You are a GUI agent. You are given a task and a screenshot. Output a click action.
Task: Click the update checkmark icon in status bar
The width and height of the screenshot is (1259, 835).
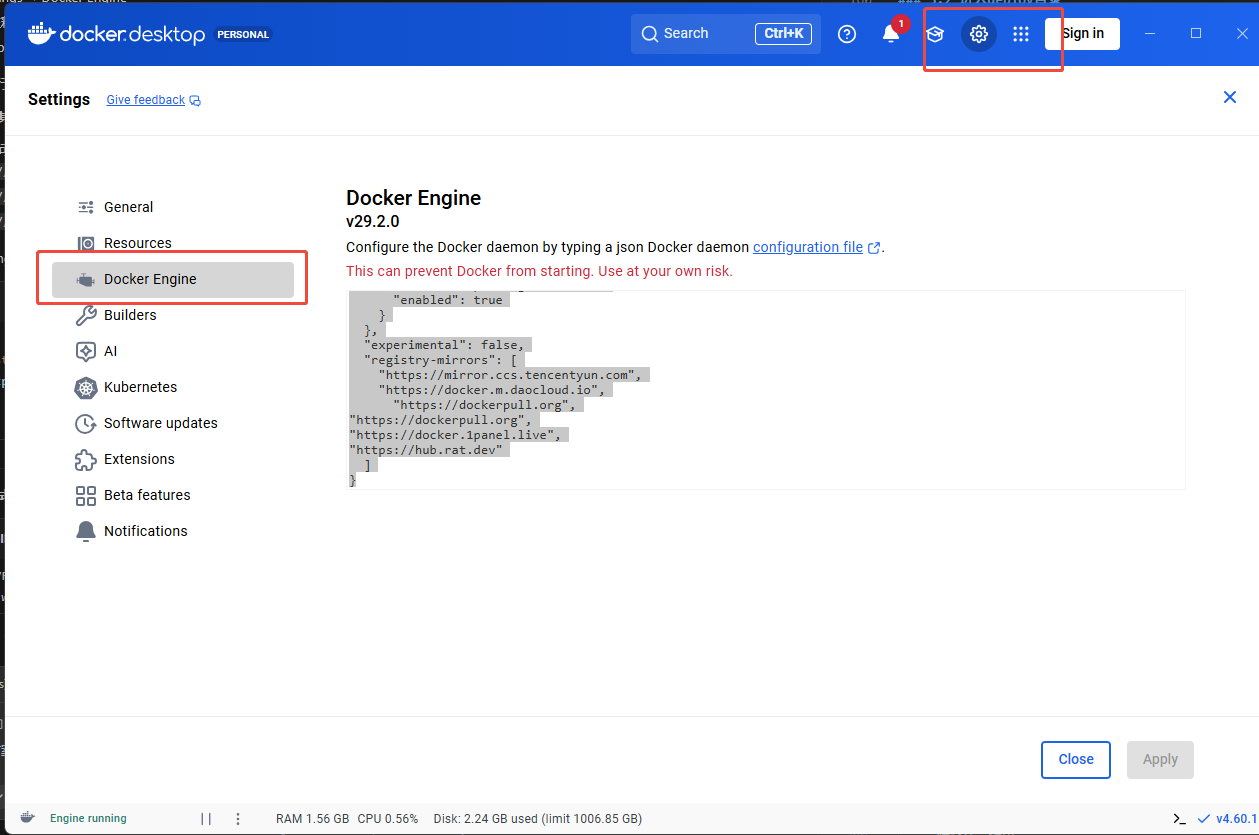tap(1203, 818)
